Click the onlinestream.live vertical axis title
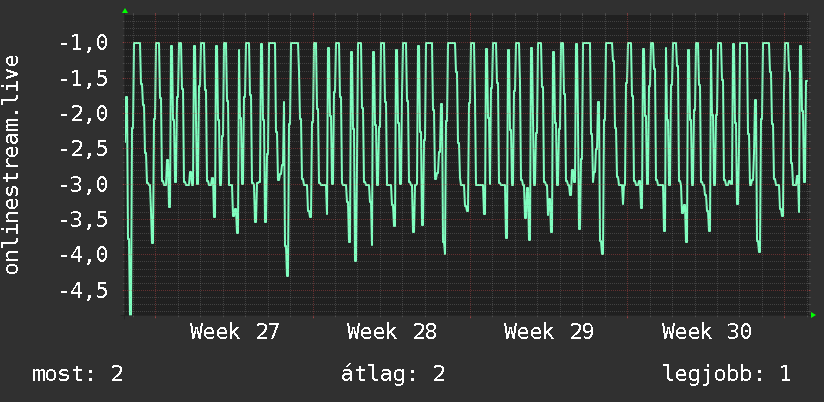Screen dimensions: 824x402 tap(12, 164)
